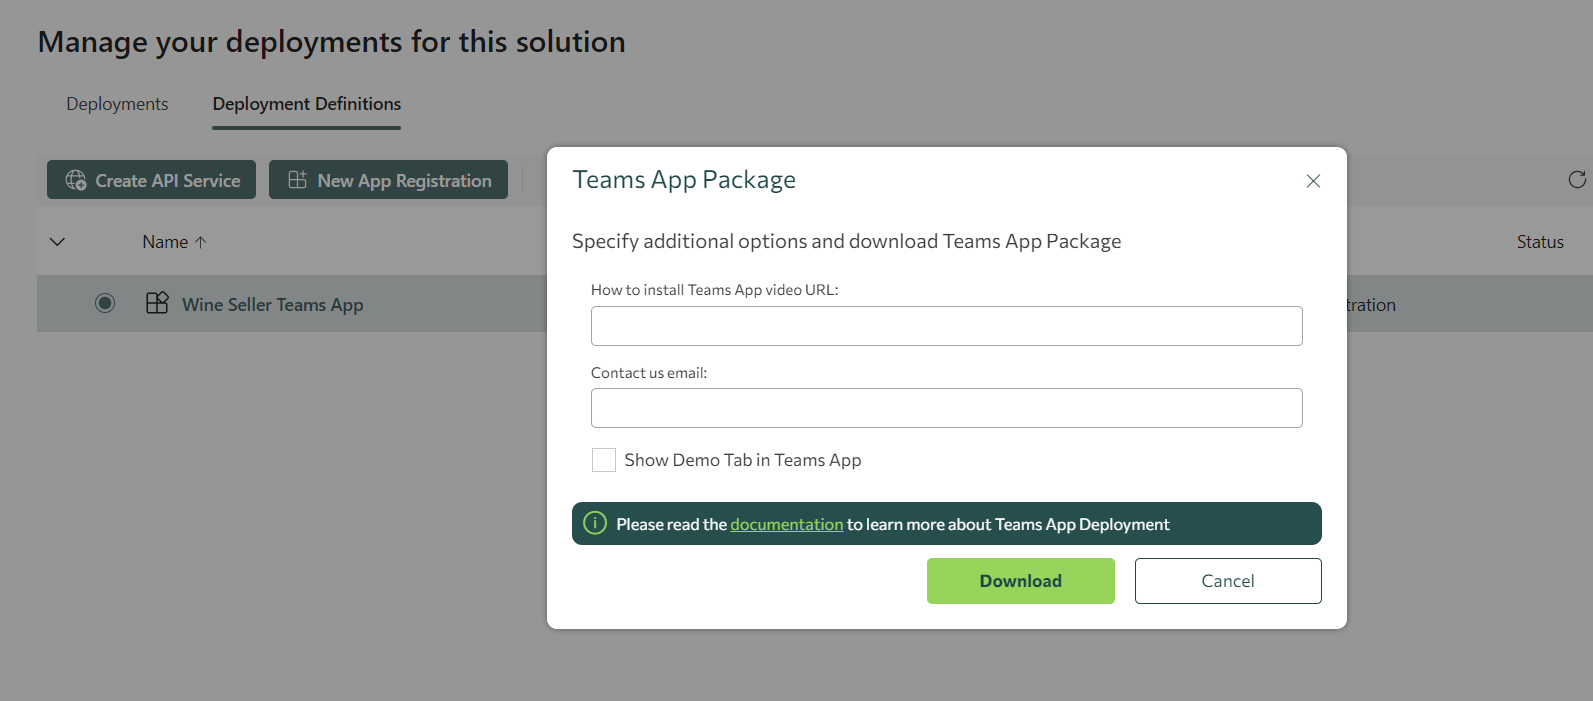
Task: Focus the install video URL field
Action: click(x=946, y=326)
